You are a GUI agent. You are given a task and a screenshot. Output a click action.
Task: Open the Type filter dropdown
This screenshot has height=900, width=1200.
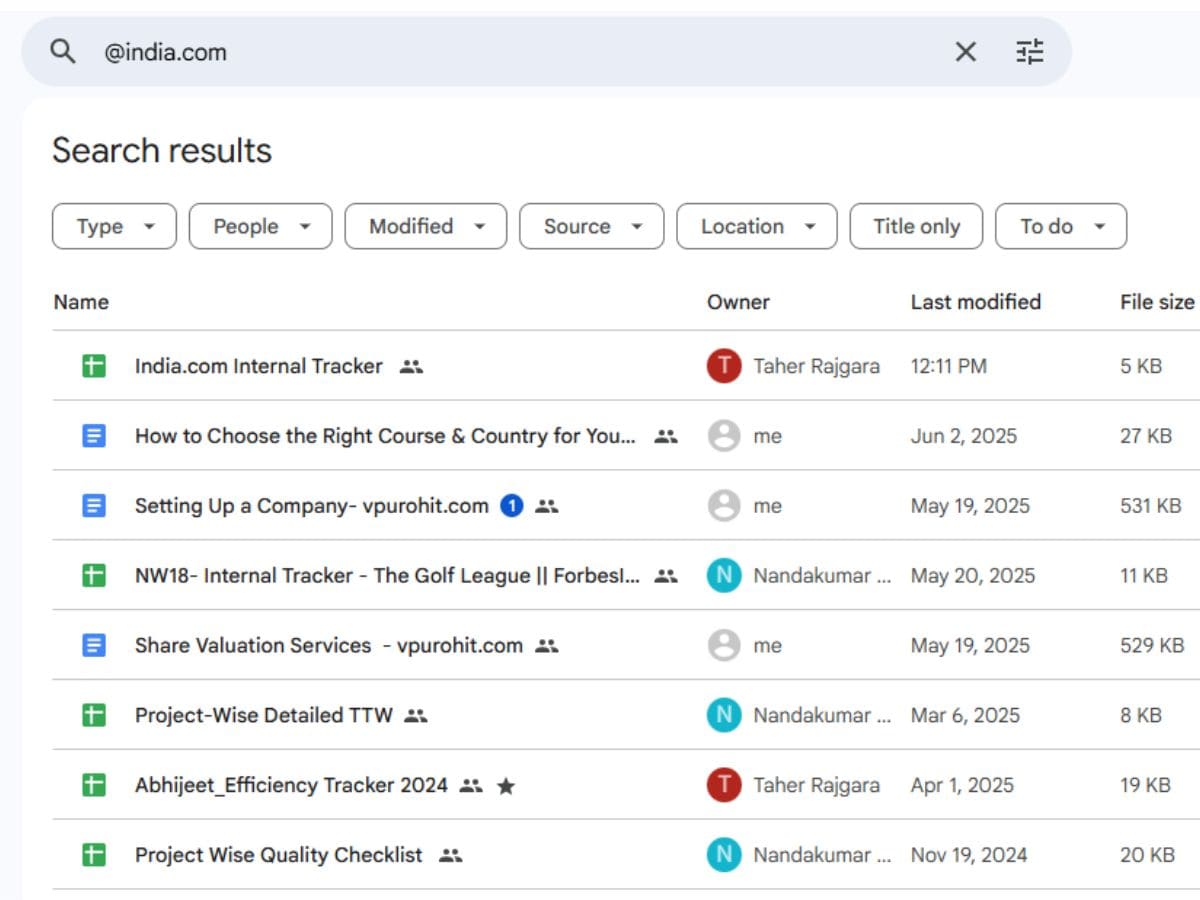114,227
